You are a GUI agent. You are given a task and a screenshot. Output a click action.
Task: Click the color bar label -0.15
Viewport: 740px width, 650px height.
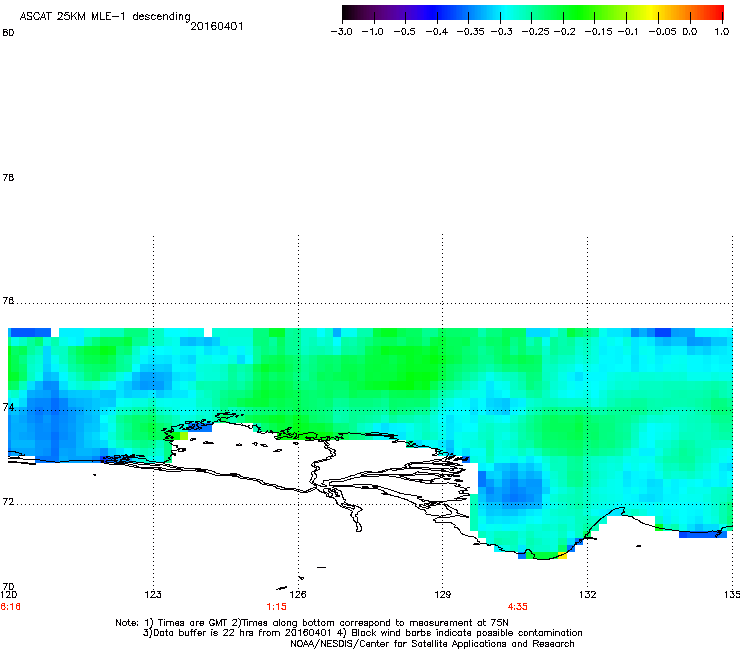click(598, 32)
